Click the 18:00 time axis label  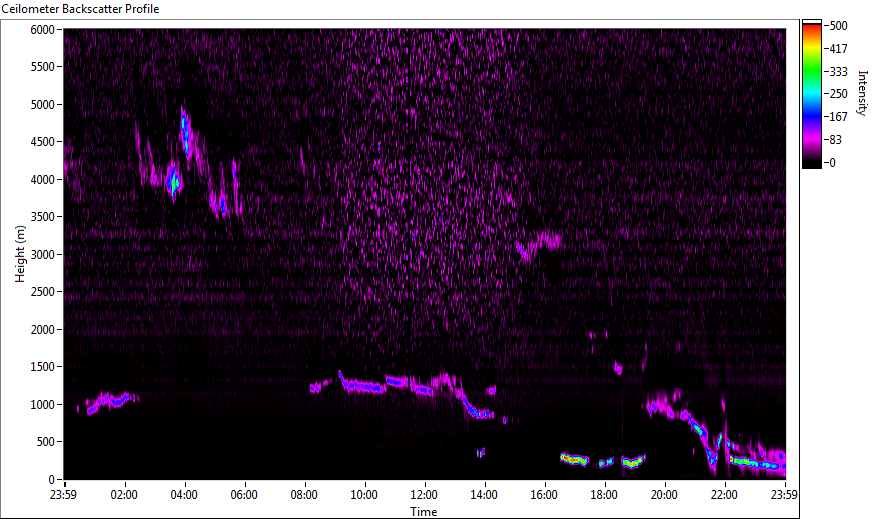point(605,495)
